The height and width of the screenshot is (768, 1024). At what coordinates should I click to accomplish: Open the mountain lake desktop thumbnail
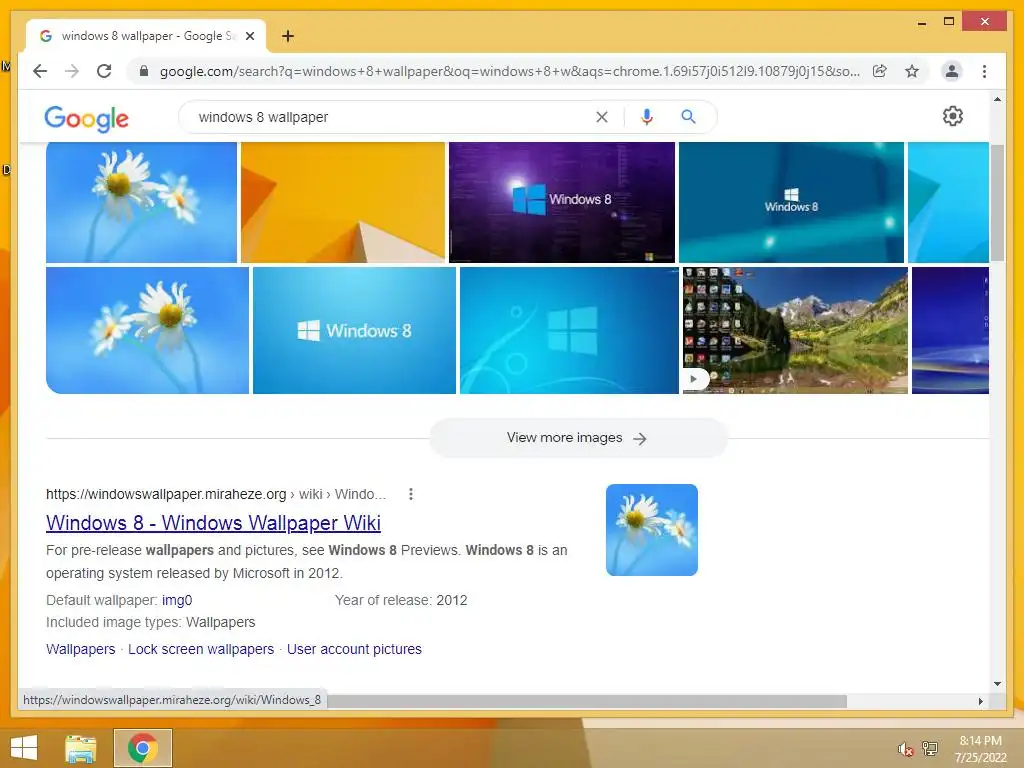(x=795, y=330)
